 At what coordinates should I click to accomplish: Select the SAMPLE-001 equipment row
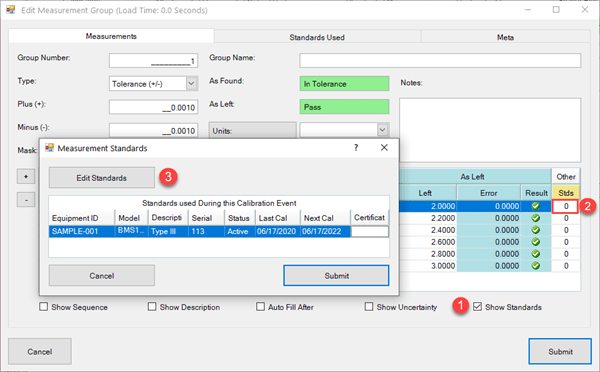tap(218, 231)
